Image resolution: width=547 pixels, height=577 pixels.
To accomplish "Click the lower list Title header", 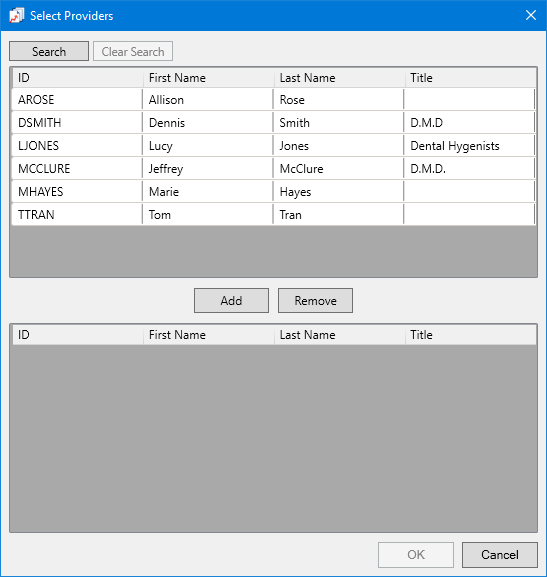I will pyautogui.click(x=470, y=335).
